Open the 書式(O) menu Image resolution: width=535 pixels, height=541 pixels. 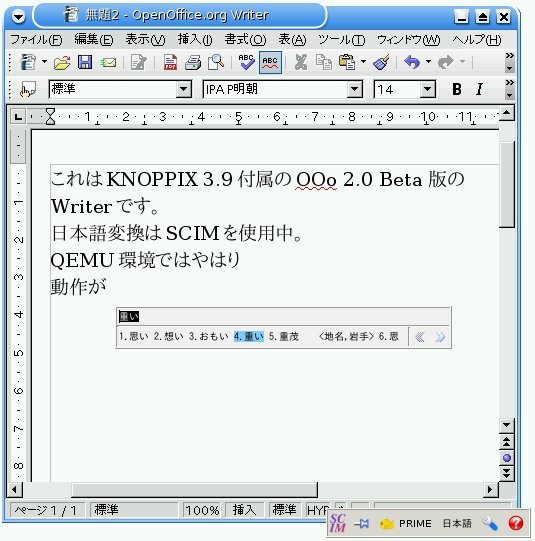pos(245,40)
